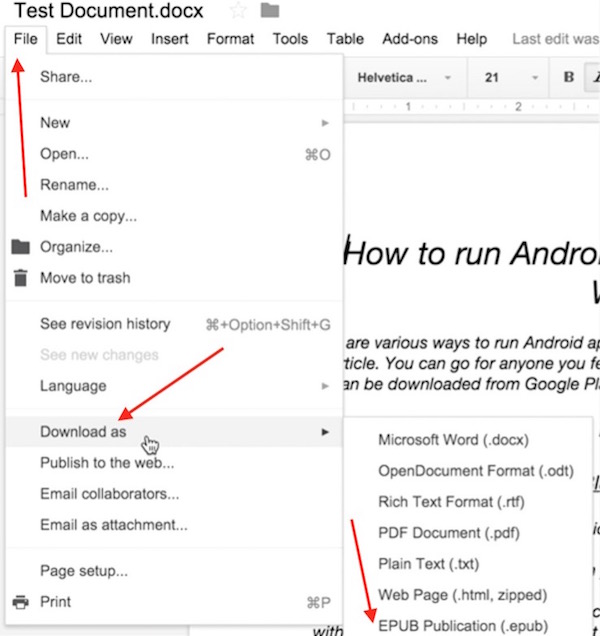This screenshot has height=636, width=600.
Task: Select Microsoft Word (.docx) option
Action: (453, 439)
